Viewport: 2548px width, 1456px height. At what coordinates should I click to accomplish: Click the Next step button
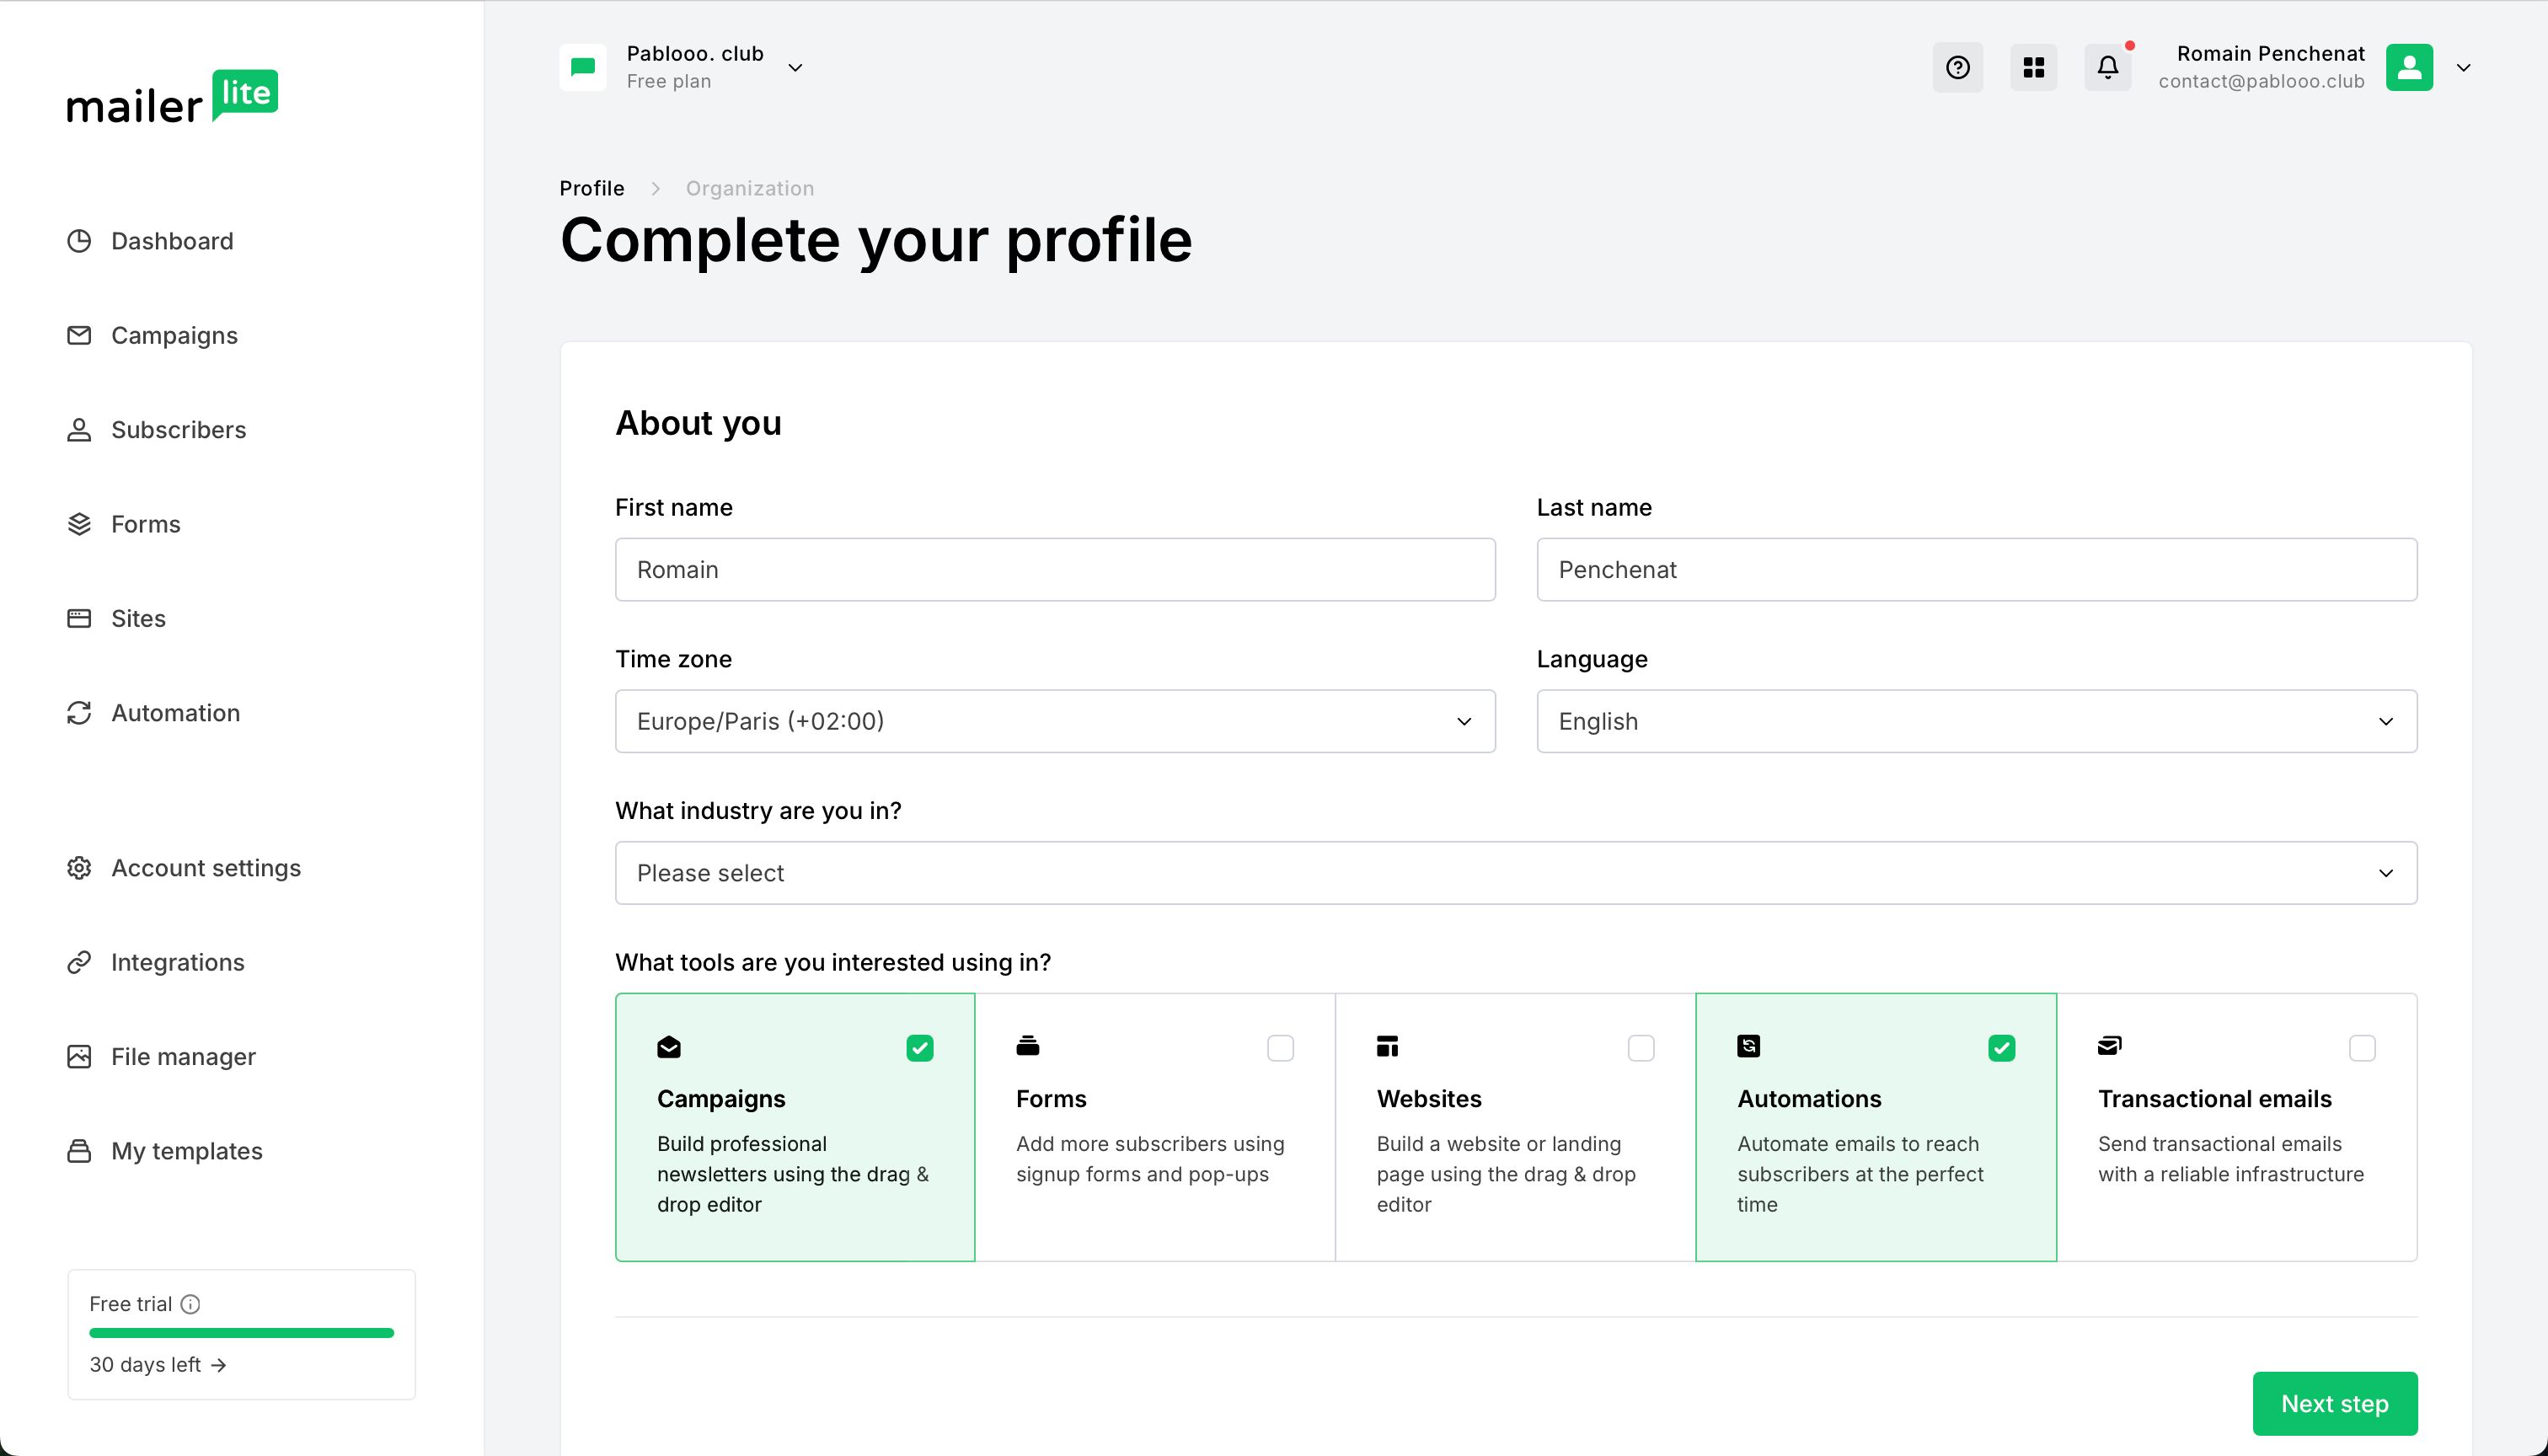[x=2334, y=1403]
